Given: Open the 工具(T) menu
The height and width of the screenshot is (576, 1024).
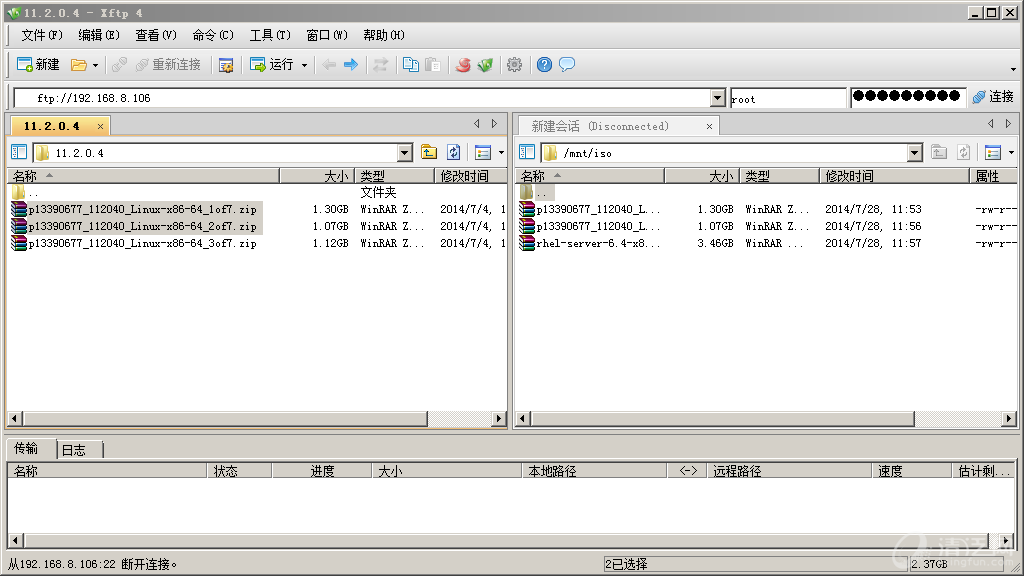Looking at the screenshot, I should tap(270, 35).
